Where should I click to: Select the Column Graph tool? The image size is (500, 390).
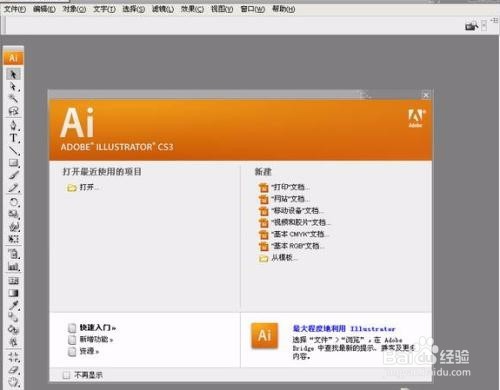point(13,267)
